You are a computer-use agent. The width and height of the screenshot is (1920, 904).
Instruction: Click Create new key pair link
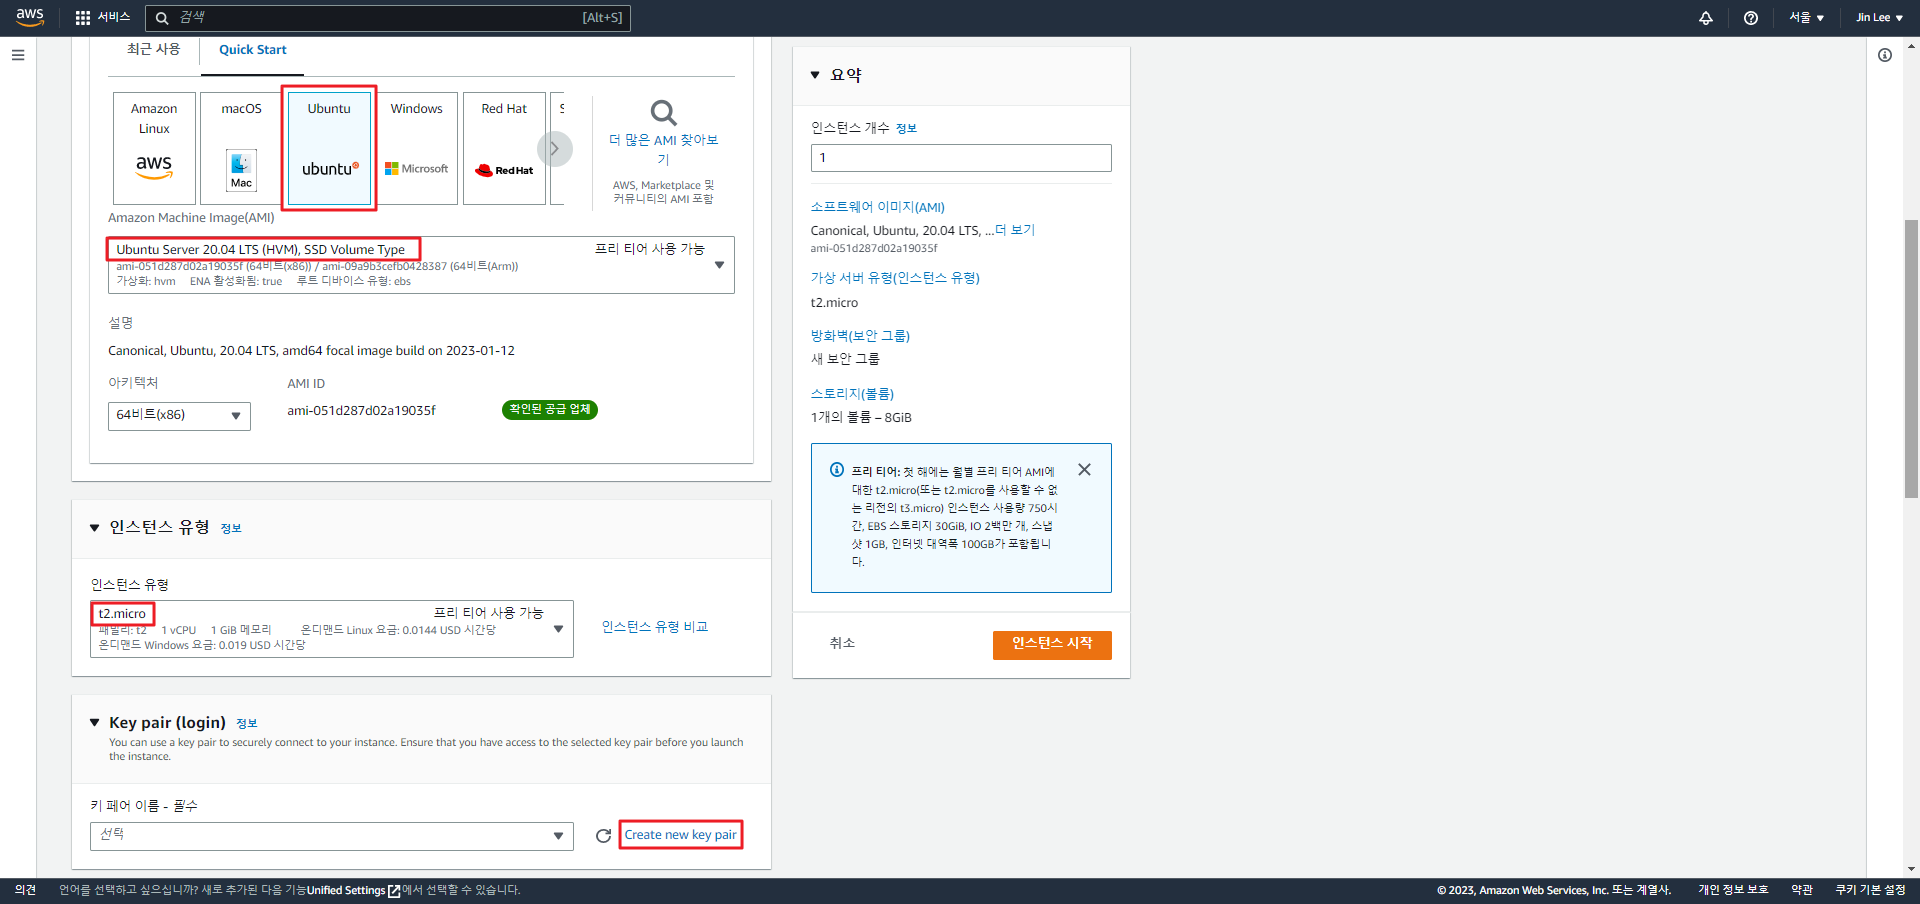pyautogui.click(x=680, y=835)
